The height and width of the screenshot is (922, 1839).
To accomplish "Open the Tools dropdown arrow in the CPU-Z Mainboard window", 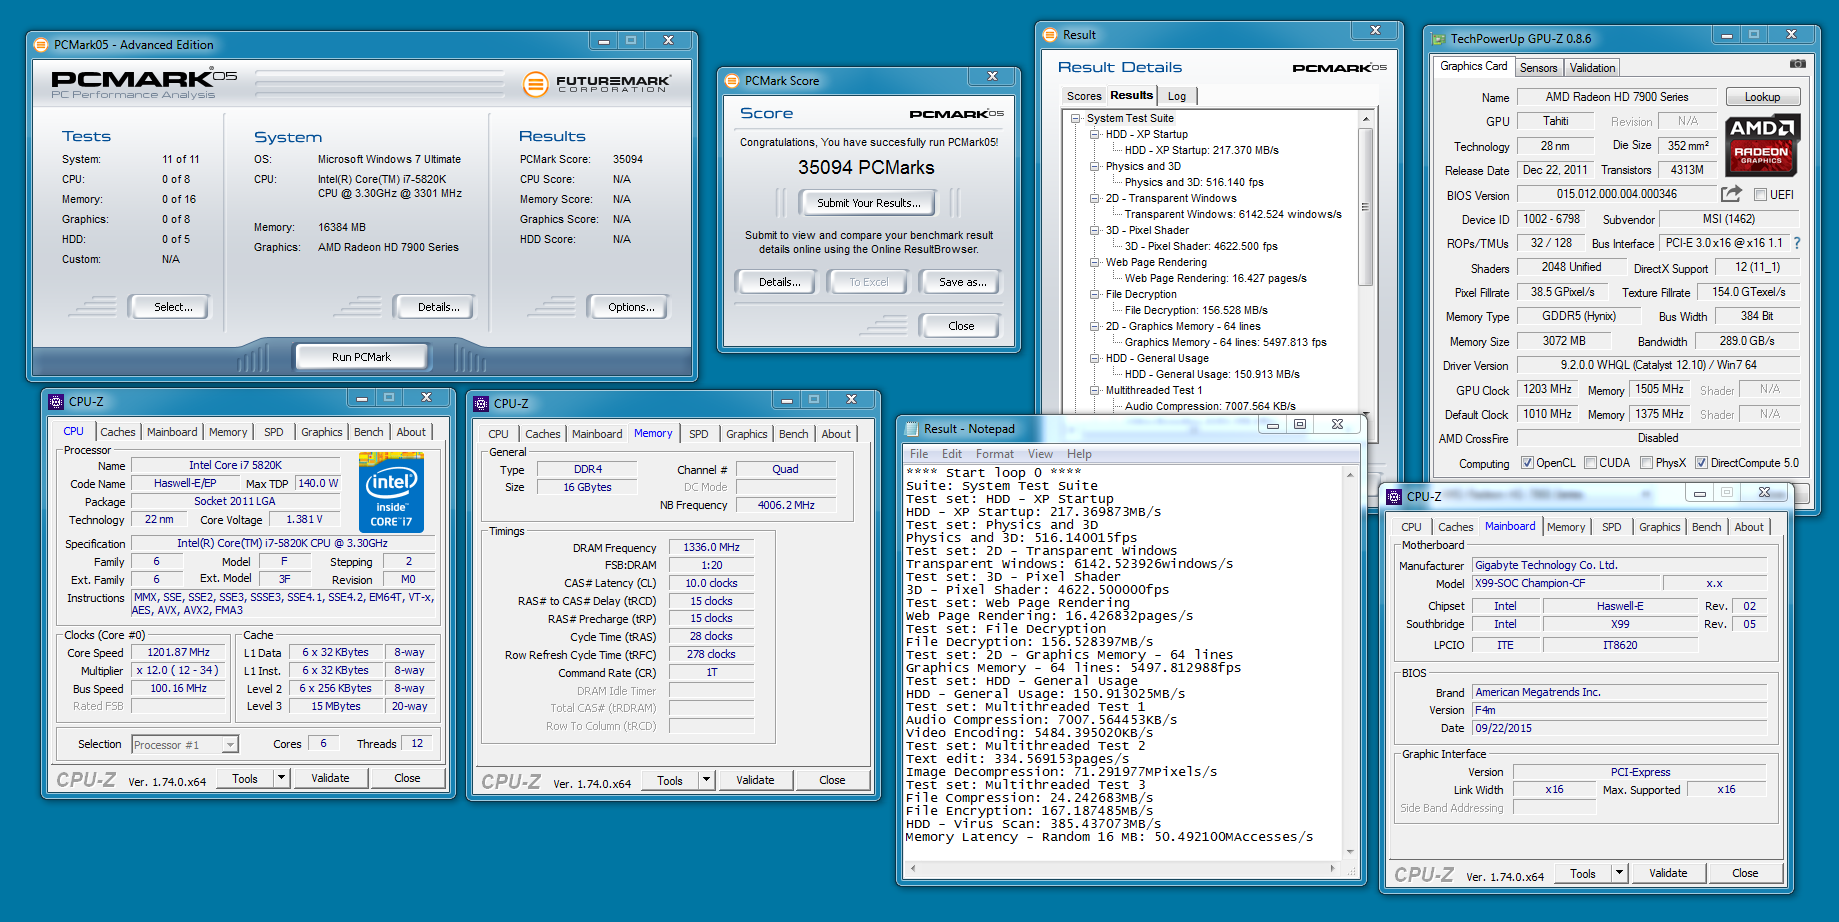I will point(1620,873).
